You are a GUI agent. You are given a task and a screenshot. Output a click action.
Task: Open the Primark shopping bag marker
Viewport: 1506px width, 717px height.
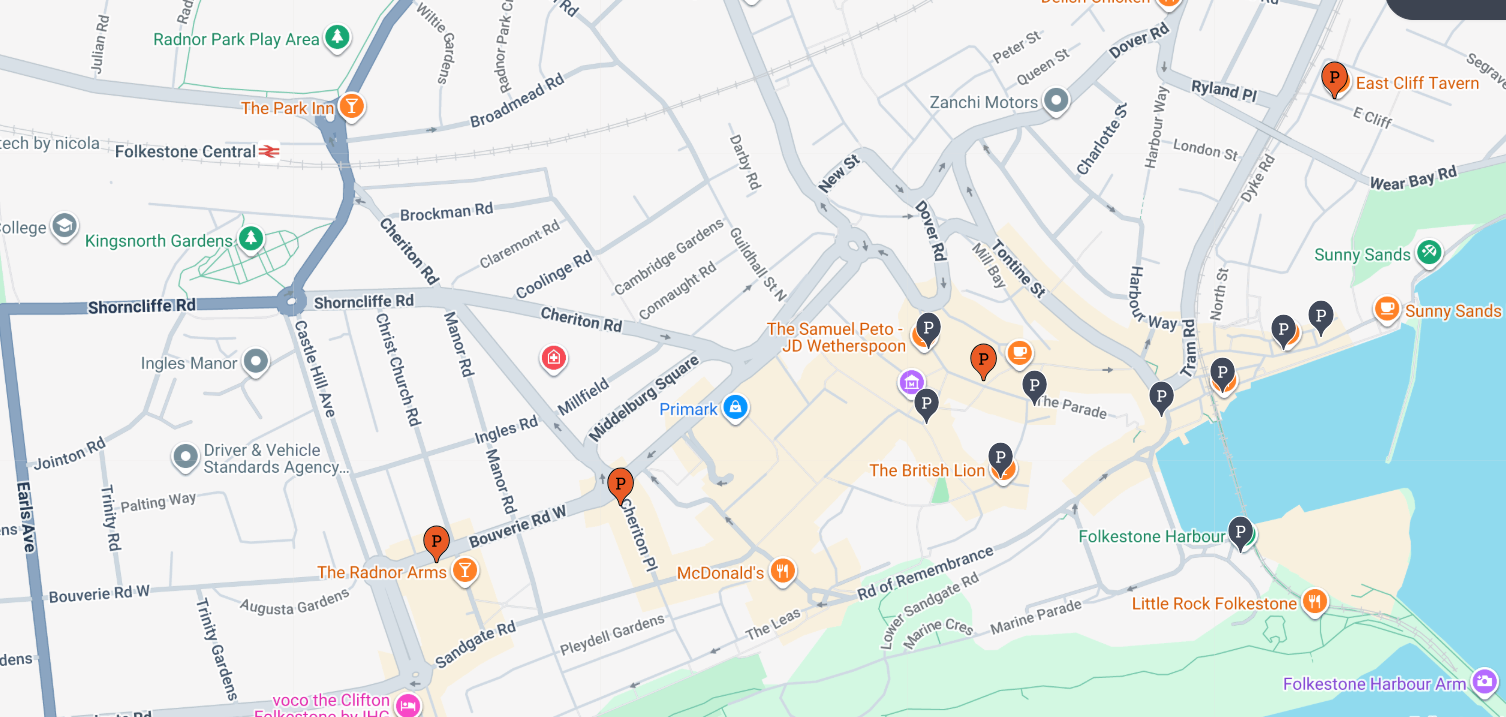[736, 408]
